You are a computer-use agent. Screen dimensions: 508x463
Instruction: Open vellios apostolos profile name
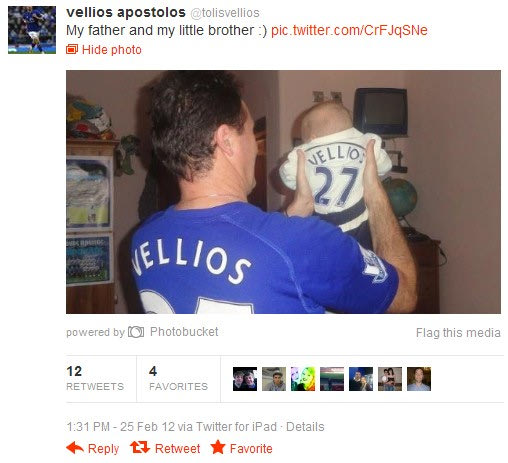click(126, 12)
